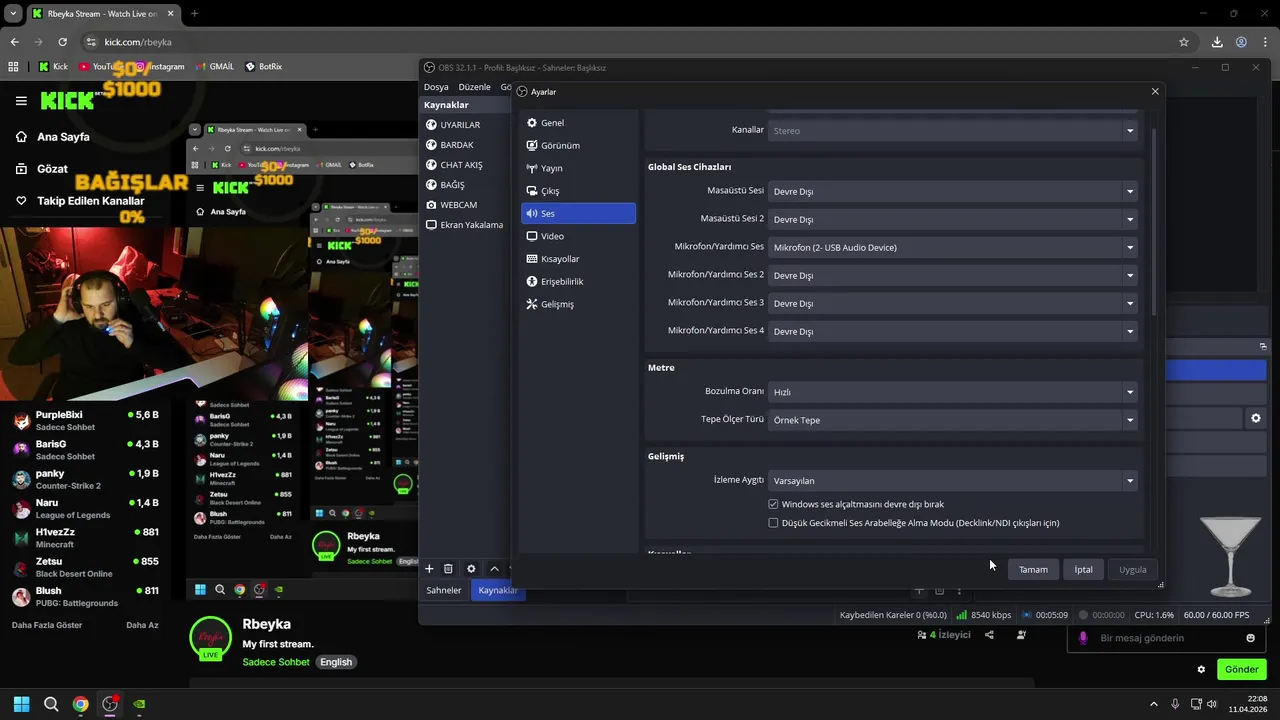This screenshot has width=1280, height=720.
Task: Open a new Chrome tab
Action: click(194, 13)
